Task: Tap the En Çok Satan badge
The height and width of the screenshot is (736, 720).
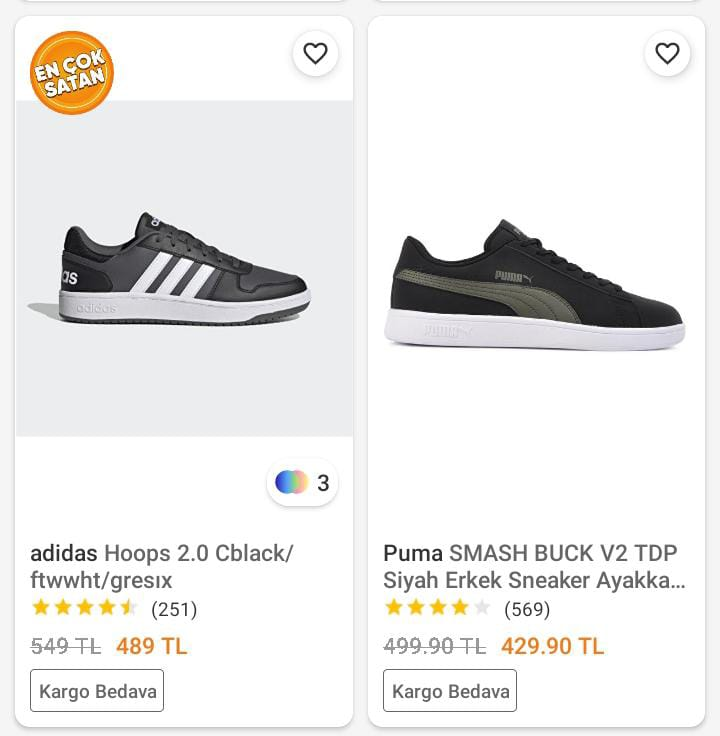Action: 72,73
